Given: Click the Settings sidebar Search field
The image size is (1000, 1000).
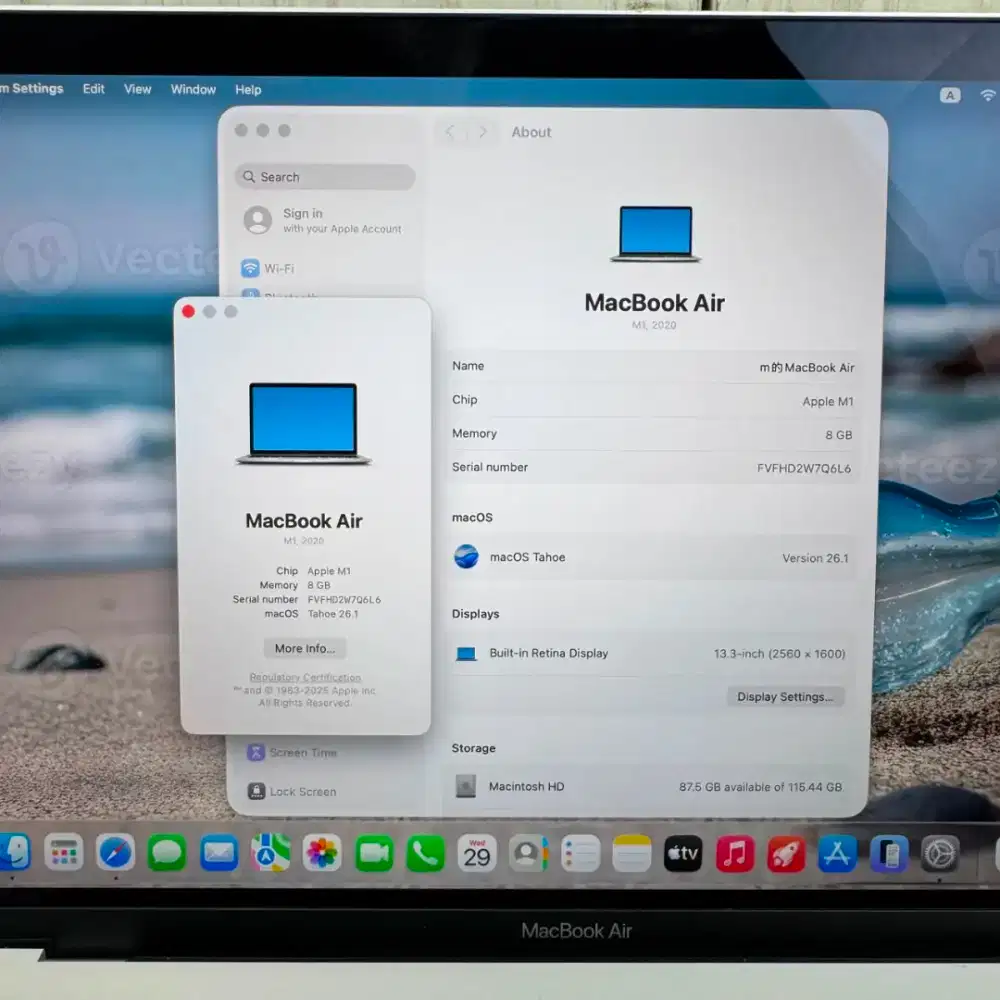Looking at the screenshot, I should point(325,177).
